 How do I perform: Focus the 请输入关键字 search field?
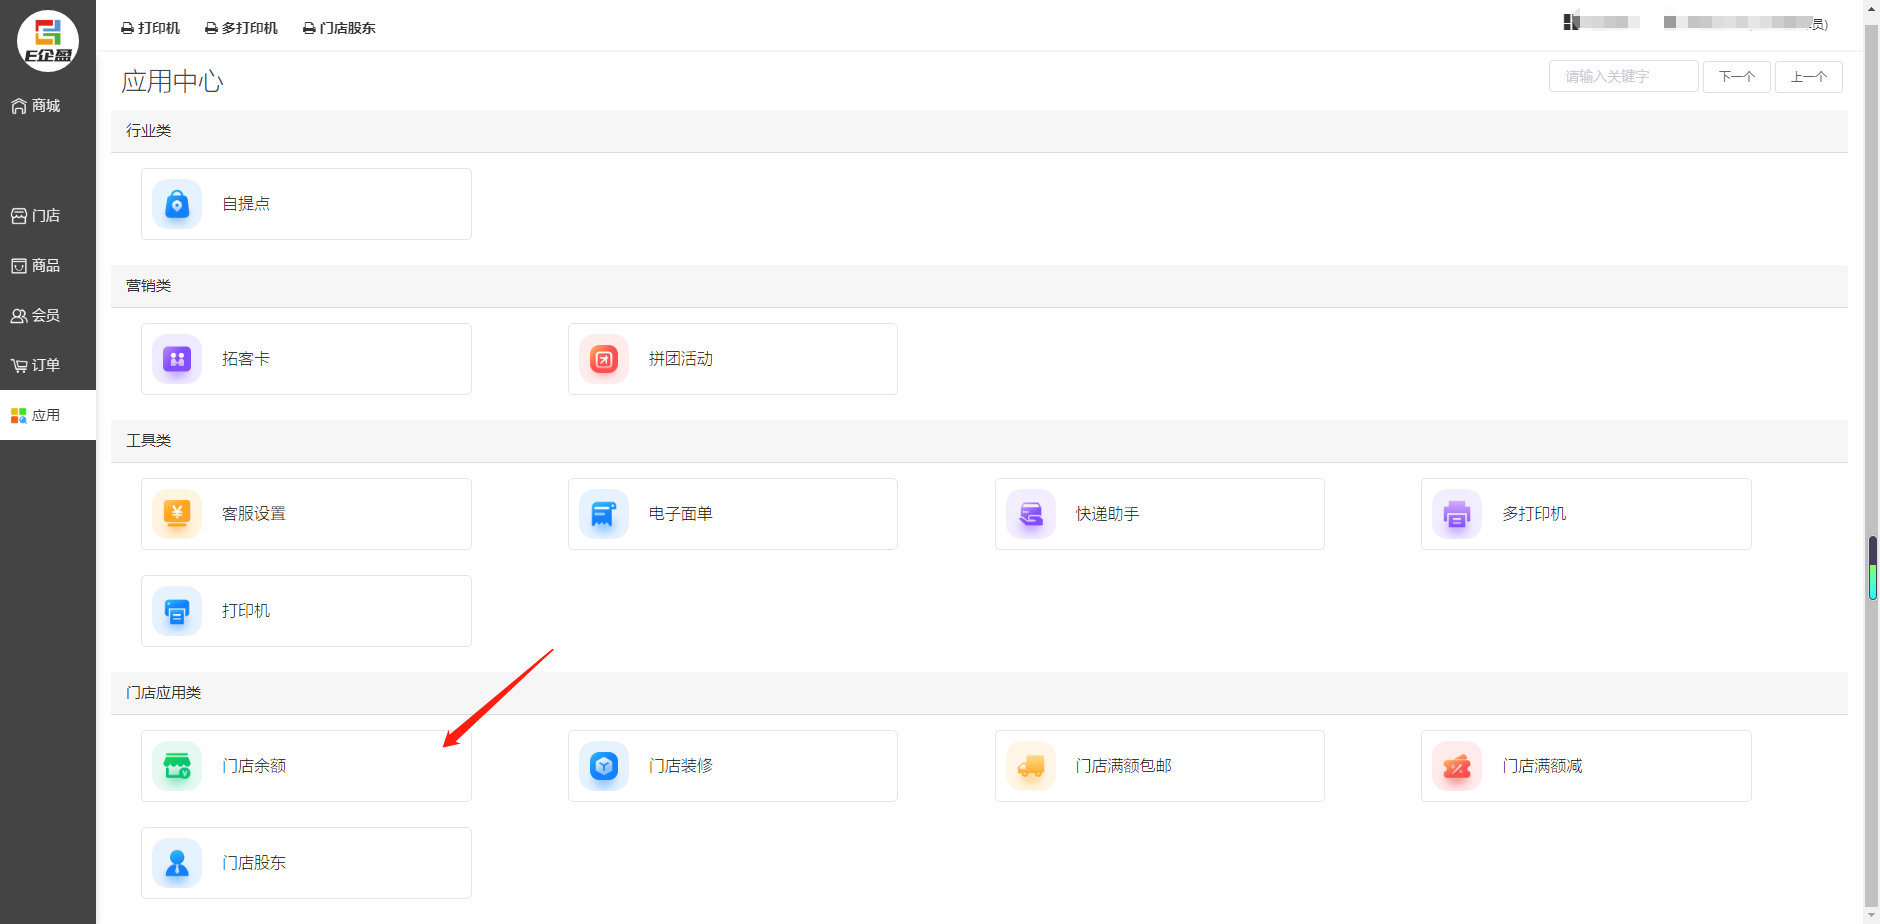click(1623, 77)
